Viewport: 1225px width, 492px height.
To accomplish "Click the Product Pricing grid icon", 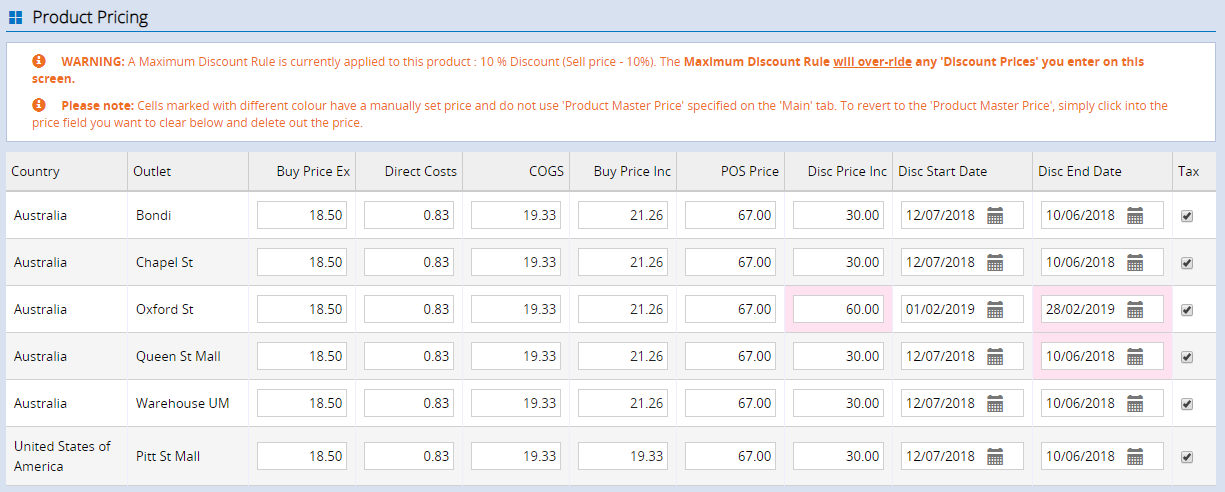I will coord(15,17).
